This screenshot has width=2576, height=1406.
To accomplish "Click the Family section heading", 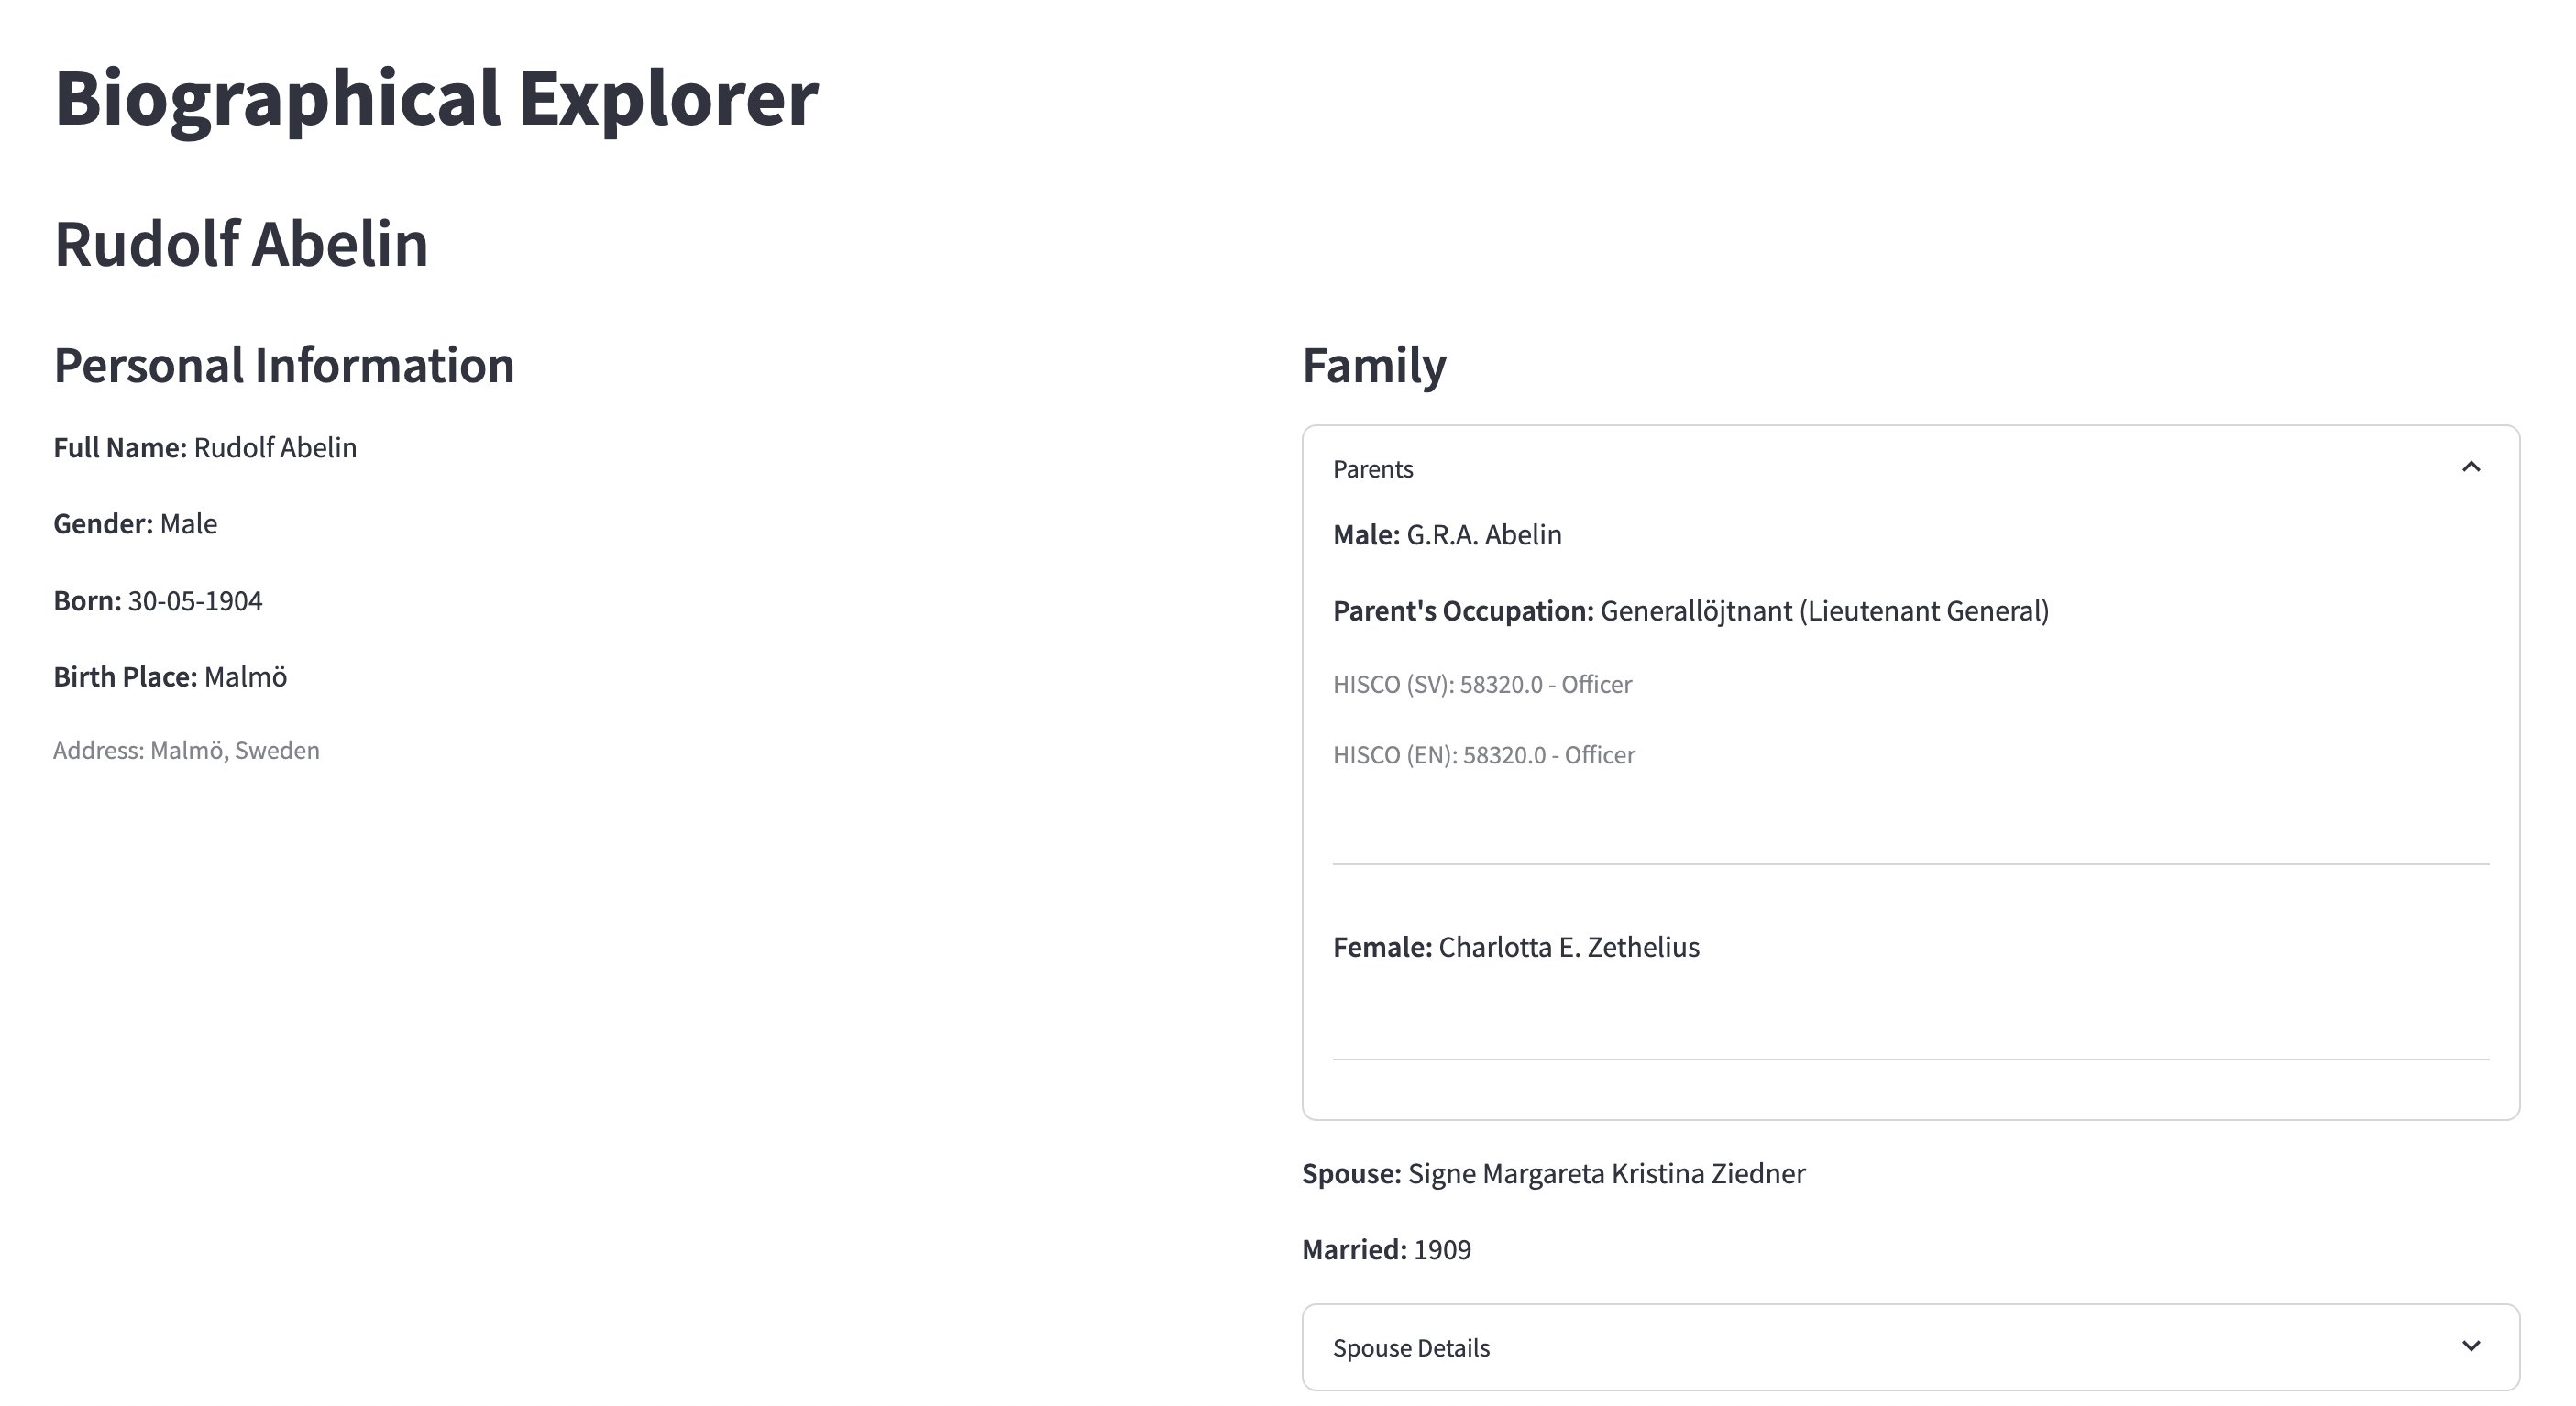I will [1373, 365].
